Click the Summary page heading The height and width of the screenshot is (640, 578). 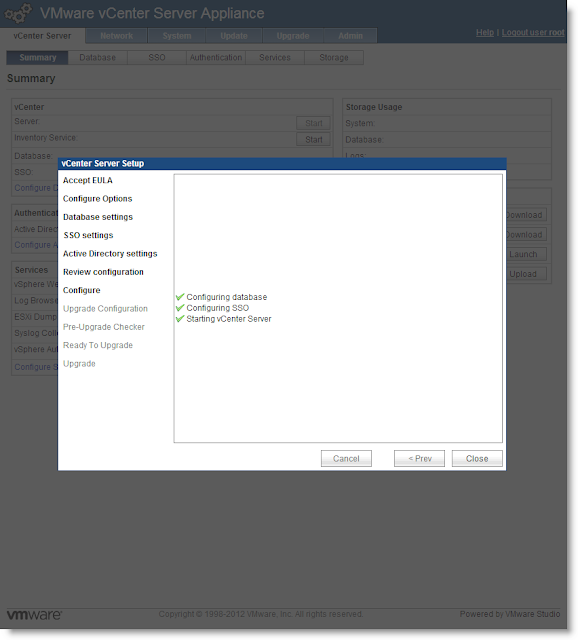click(x=31, y=78)
